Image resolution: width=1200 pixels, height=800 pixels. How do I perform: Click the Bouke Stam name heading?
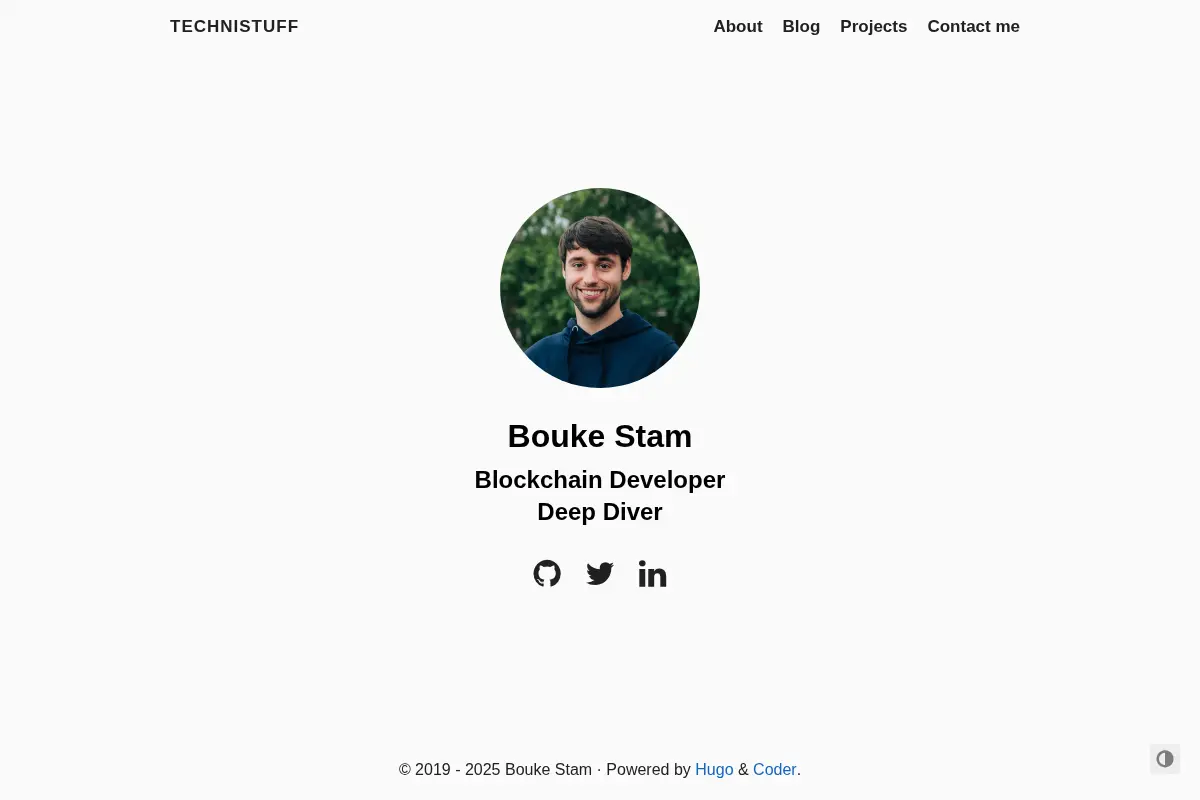point(600,436)
